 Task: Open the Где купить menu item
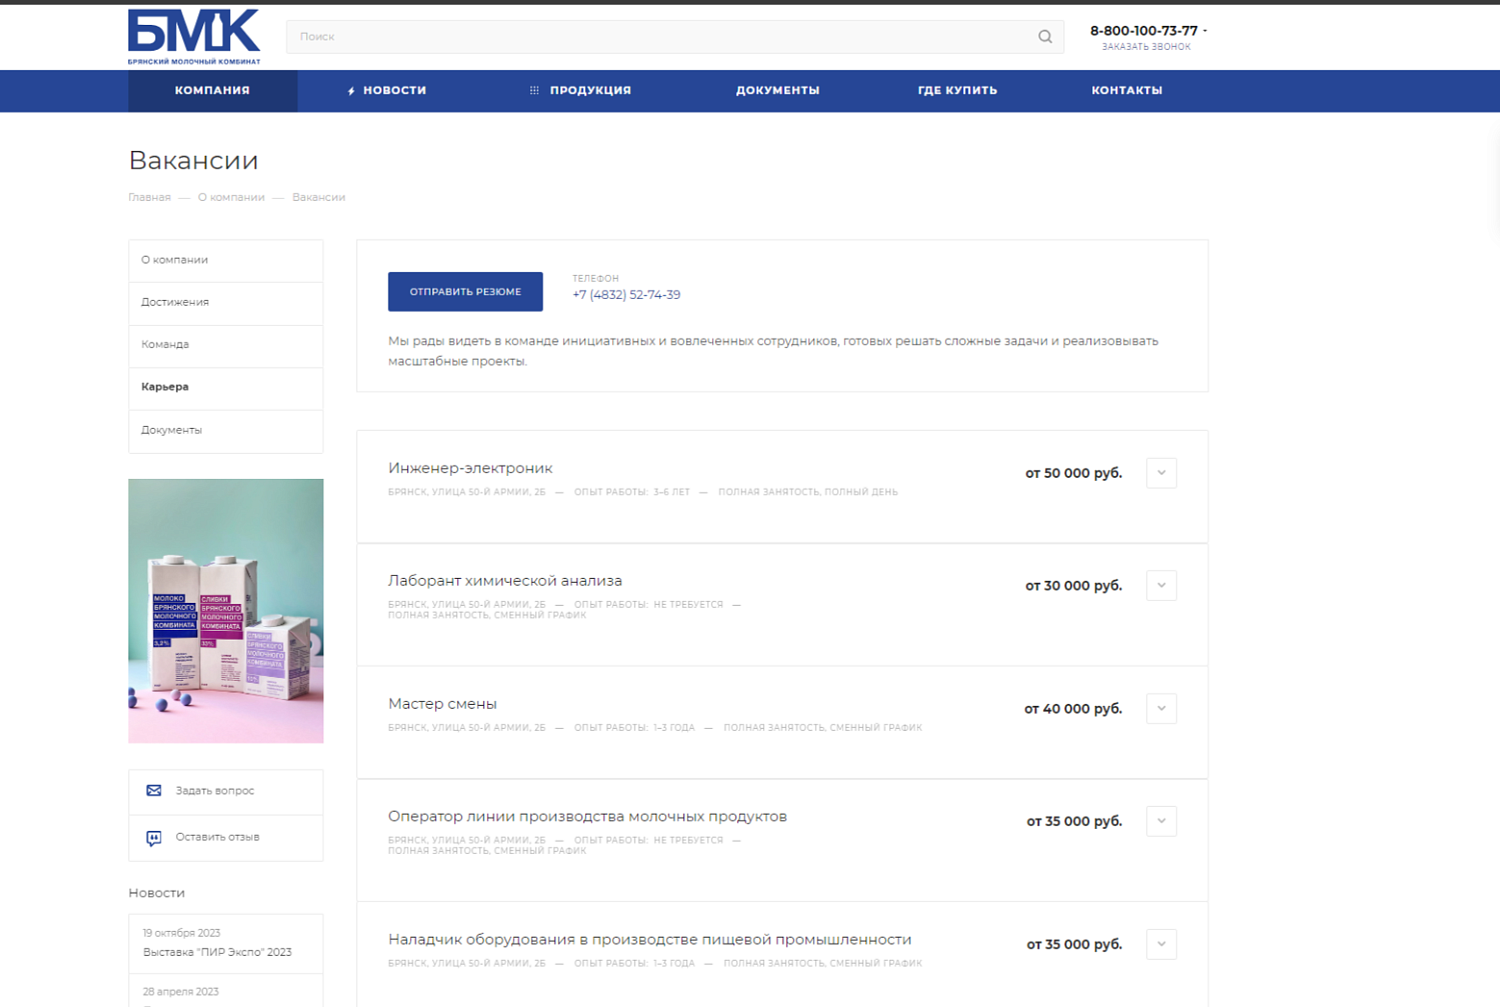[x=957, y=91]
